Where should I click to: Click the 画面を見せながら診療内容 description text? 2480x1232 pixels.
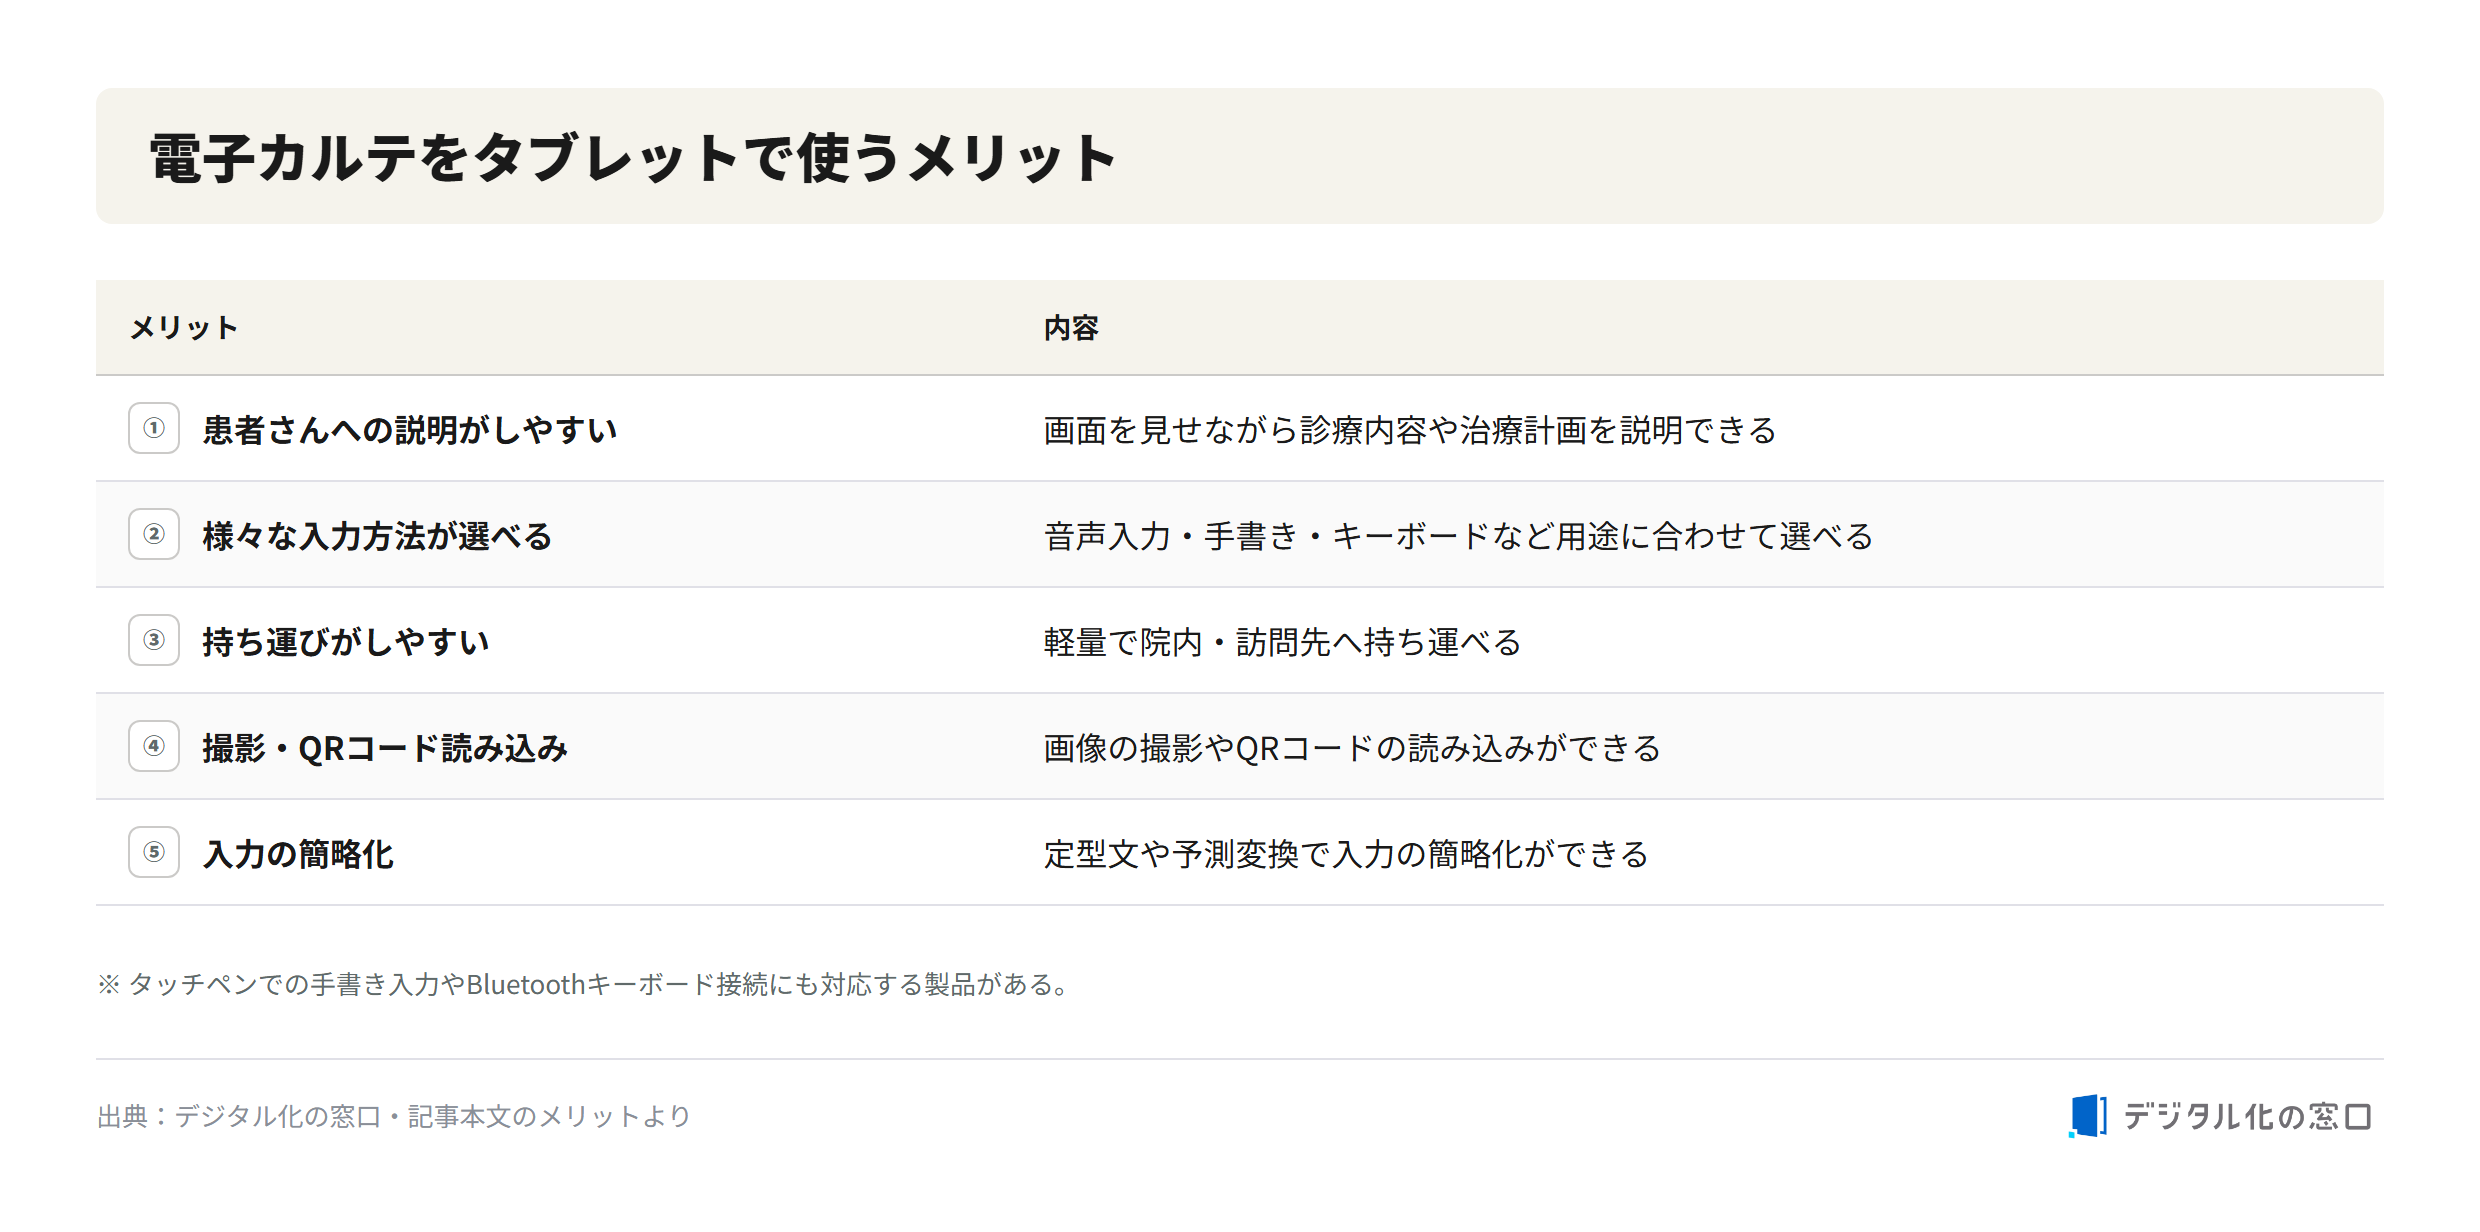[x=1410, y=430]
